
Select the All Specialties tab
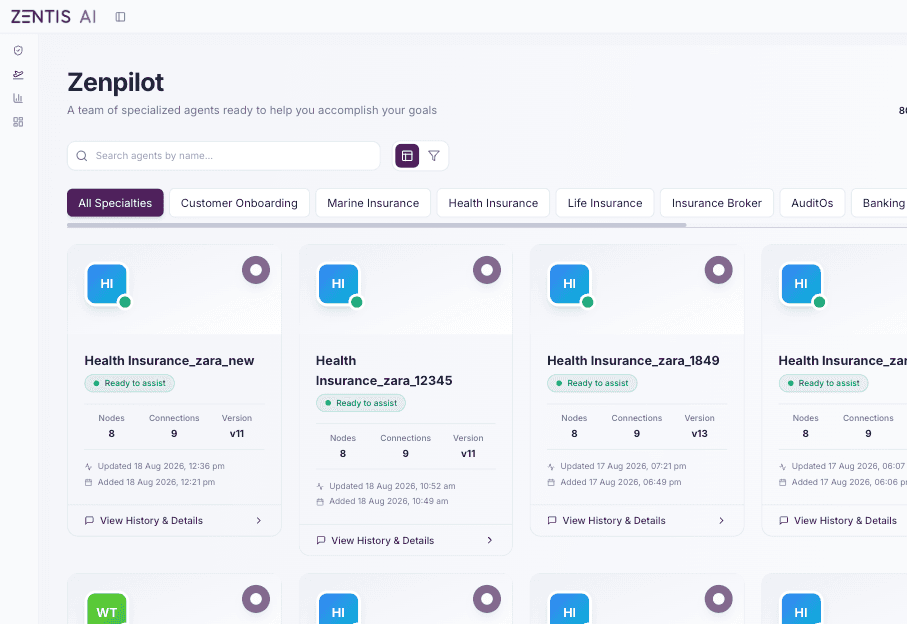click(x=115, y=203)
